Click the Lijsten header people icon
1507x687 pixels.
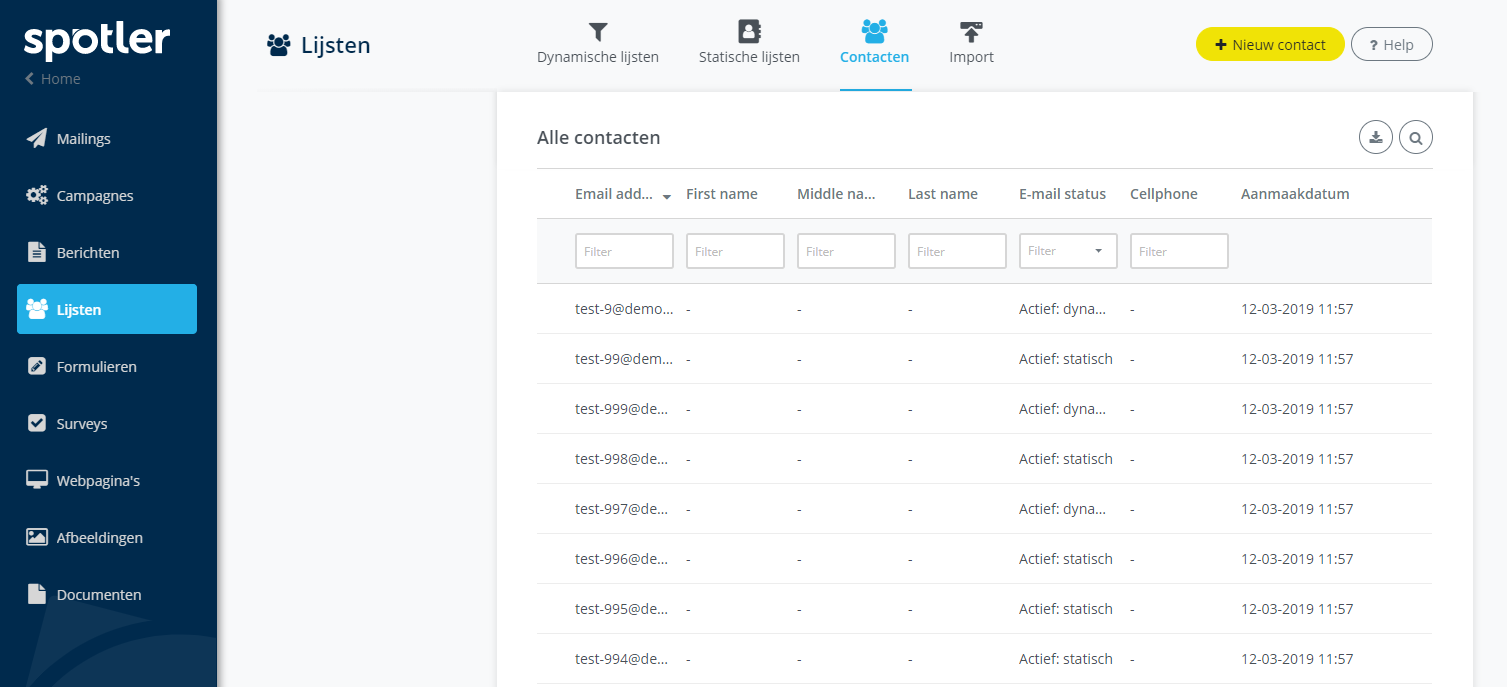coord(279,44)
